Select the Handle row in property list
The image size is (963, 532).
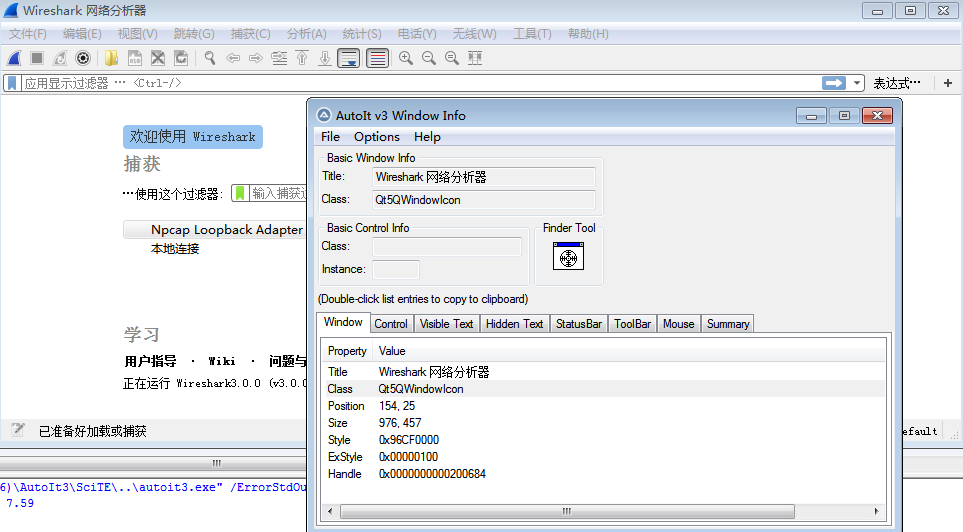[x=603, y=474]
